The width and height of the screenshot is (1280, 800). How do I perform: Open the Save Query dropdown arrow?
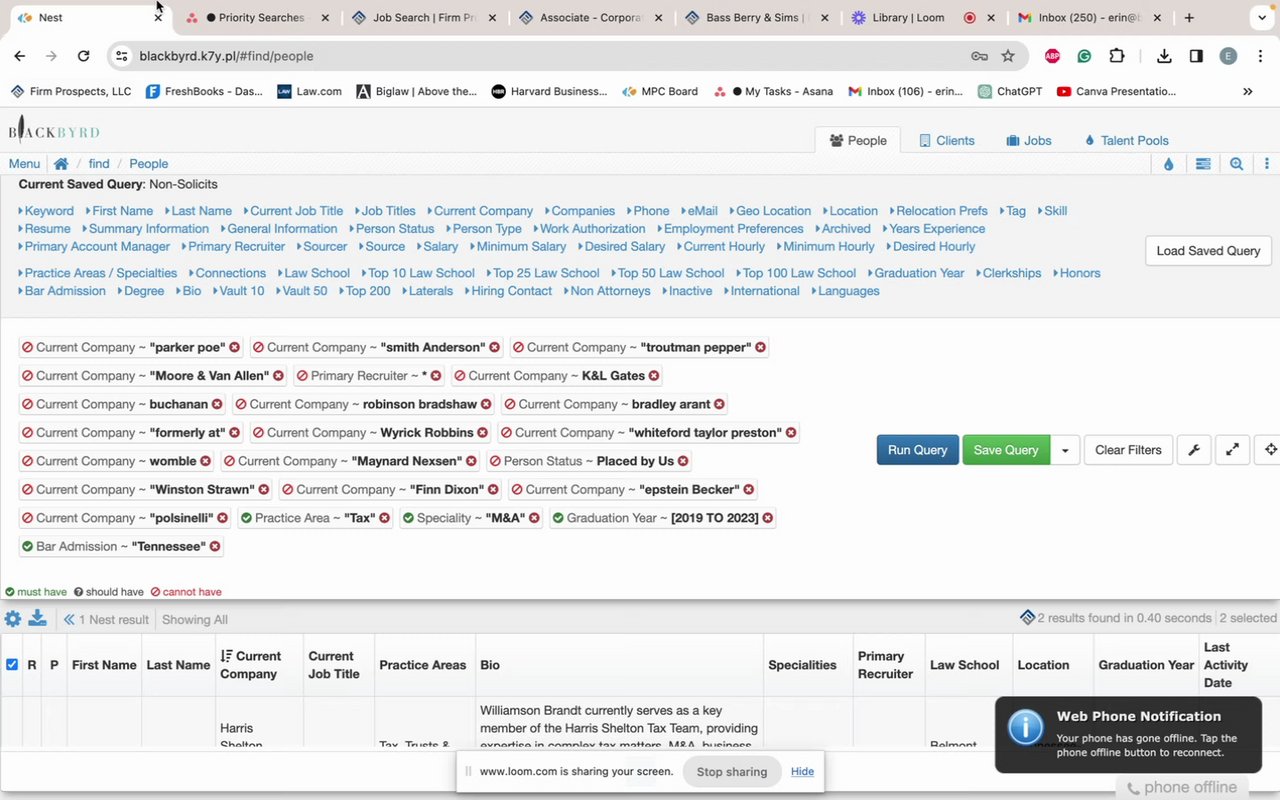(x=1065, y=450)
